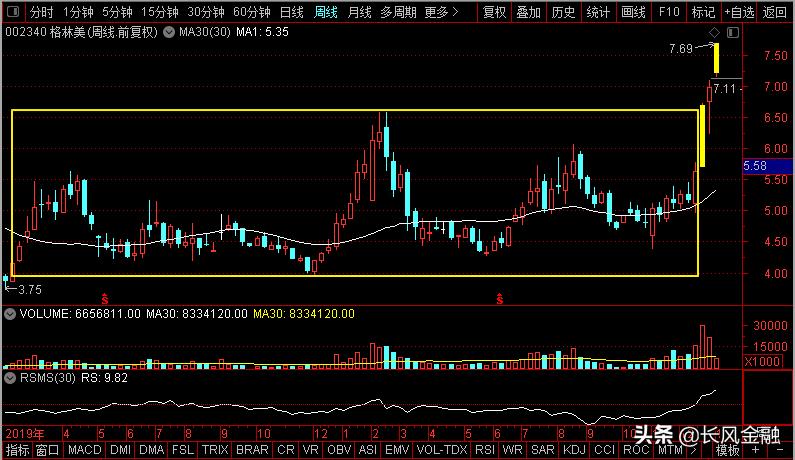The width and height of the screenshot is (795, 460).
Task: Click the stock title 002340 格林美
Action: coord(82,32)
